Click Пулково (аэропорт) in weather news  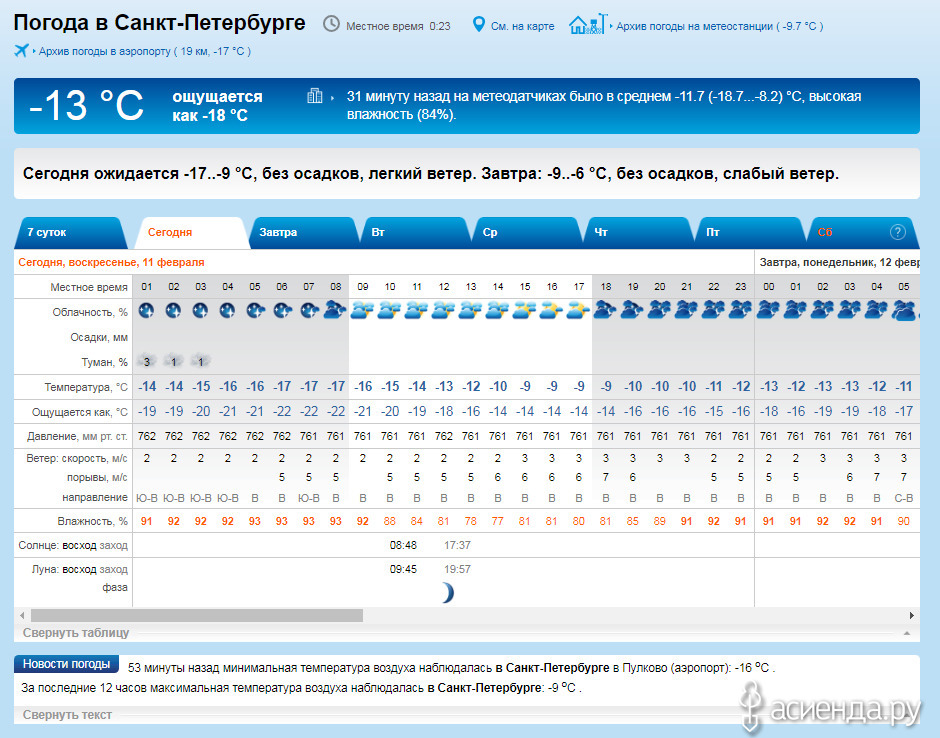click(674, 668)
